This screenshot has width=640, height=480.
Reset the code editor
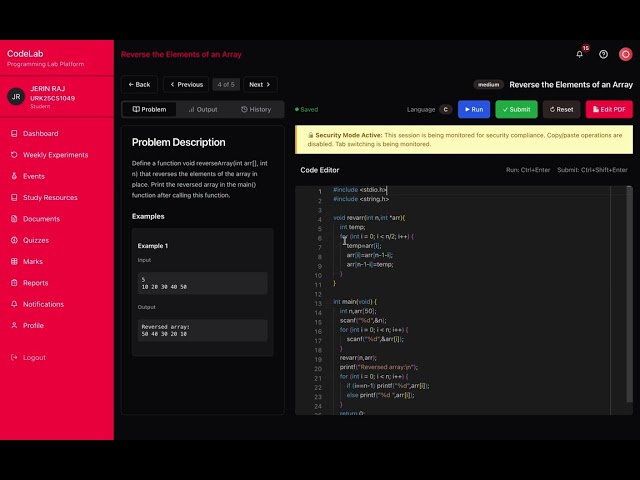pos(561,109)
